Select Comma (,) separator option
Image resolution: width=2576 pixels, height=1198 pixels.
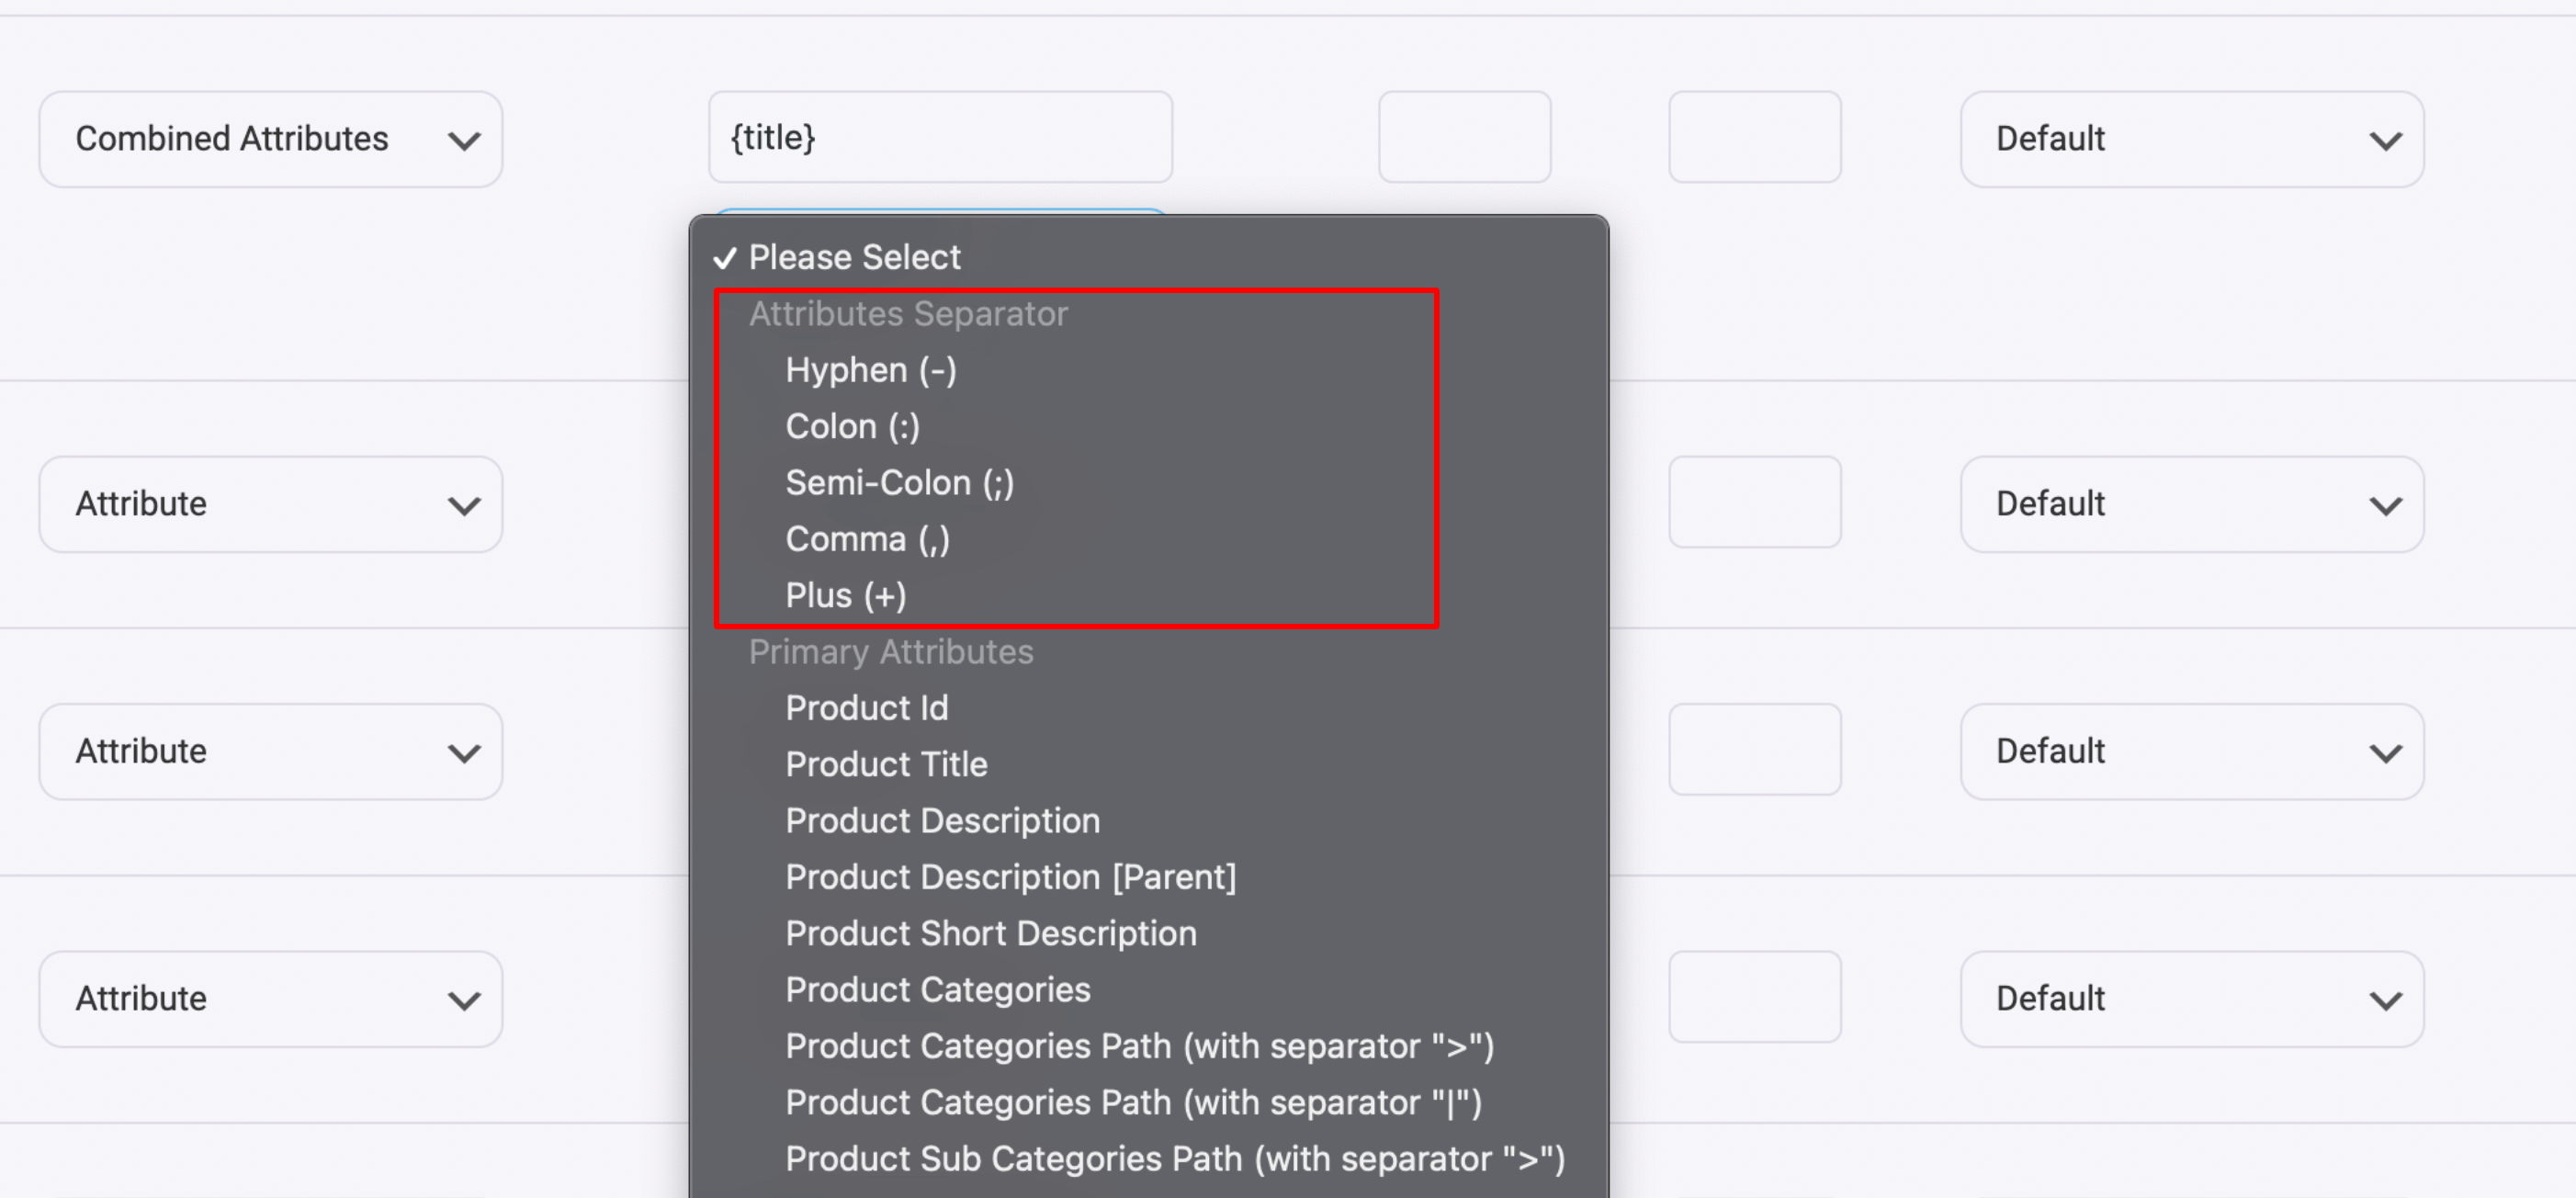[867, 539]
